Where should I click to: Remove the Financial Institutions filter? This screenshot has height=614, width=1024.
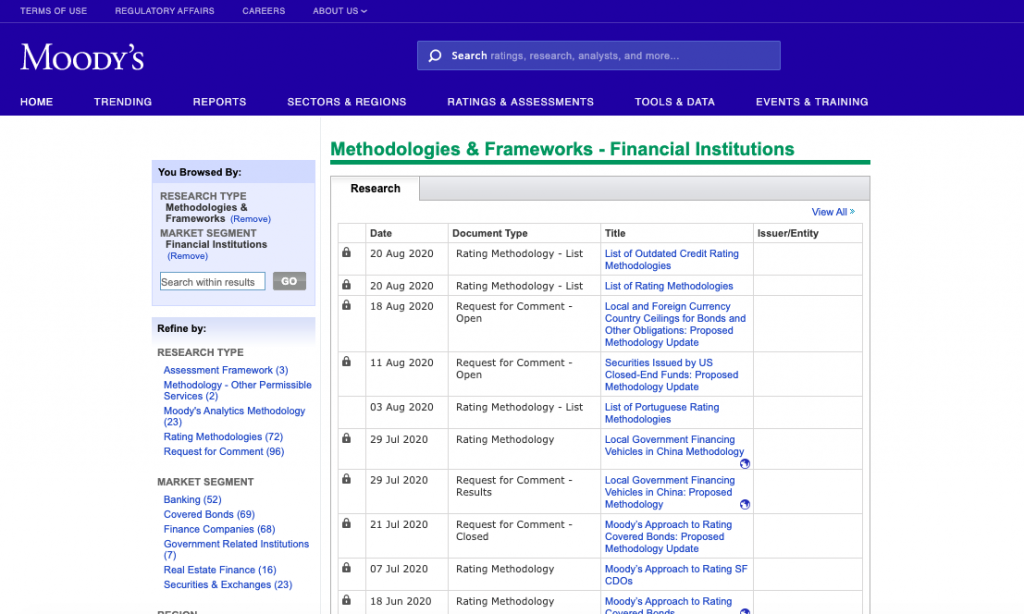(x=187, y=256)
